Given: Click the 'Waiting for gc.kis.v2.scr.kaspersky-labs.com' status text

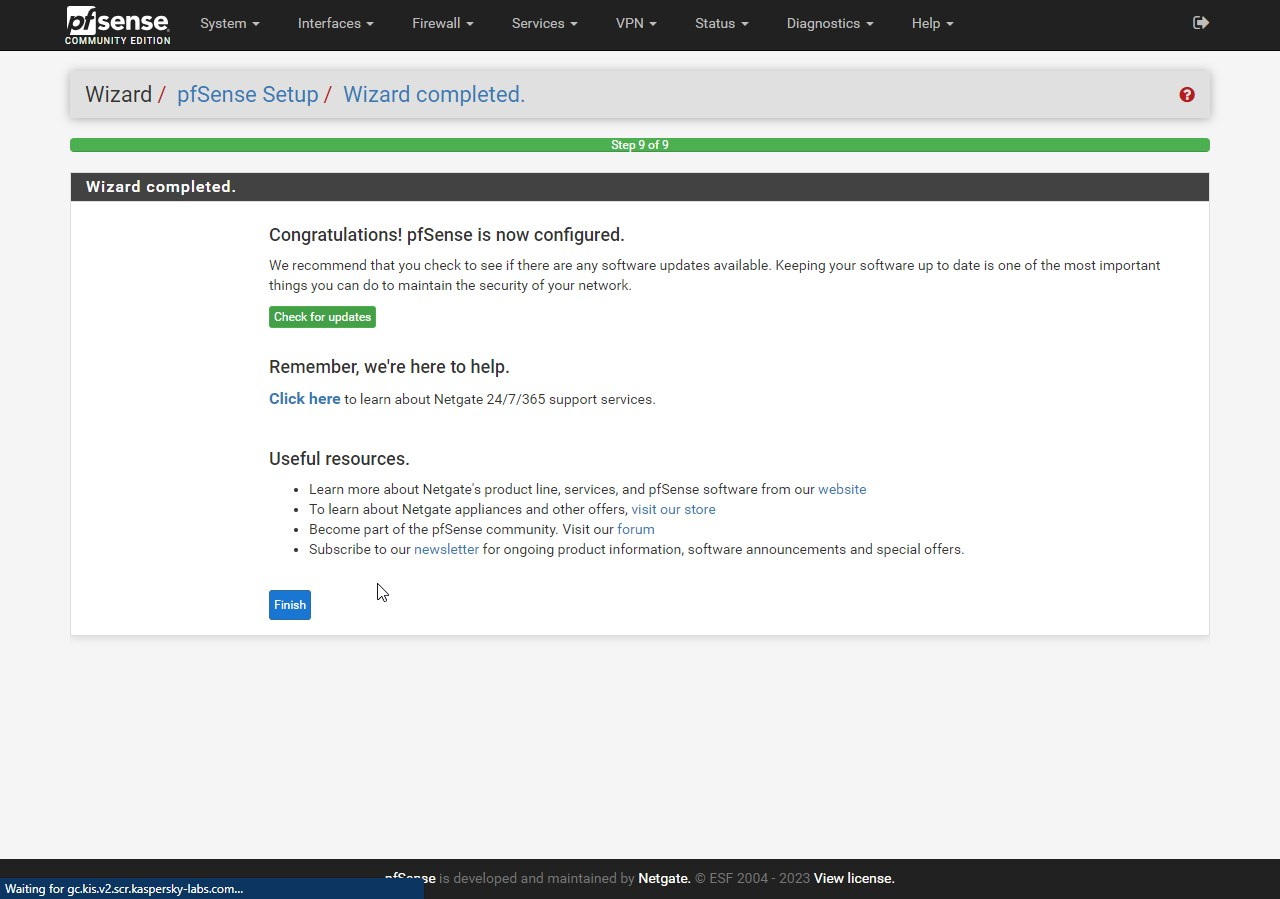Looking at the screenshot, I should (124, 889).
